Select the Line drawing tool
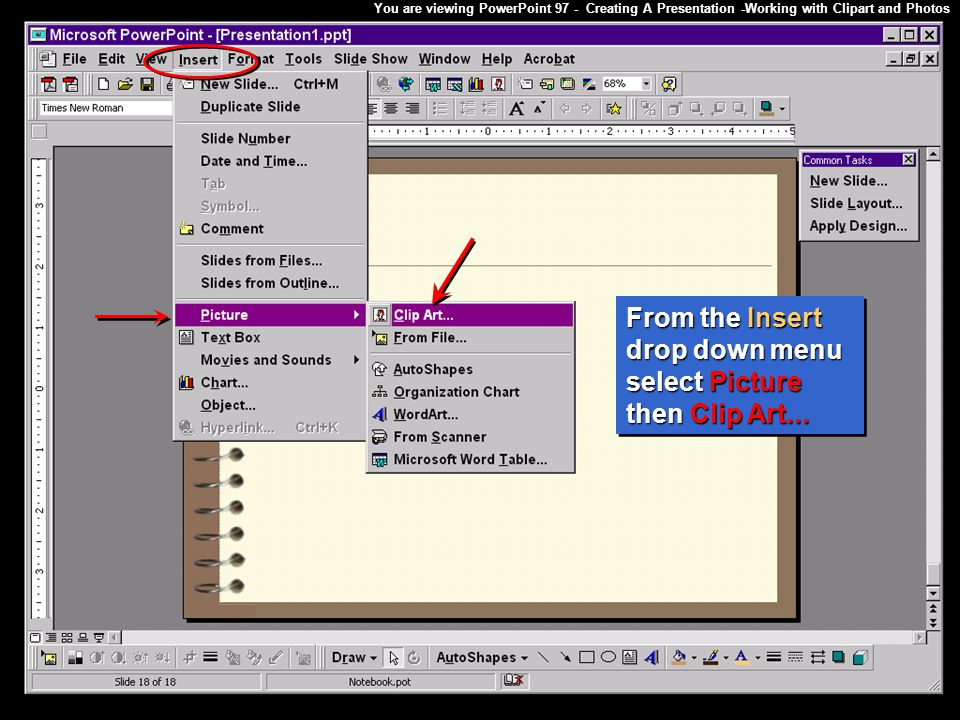Screen dimensions: 960x720 click(543, 658)
